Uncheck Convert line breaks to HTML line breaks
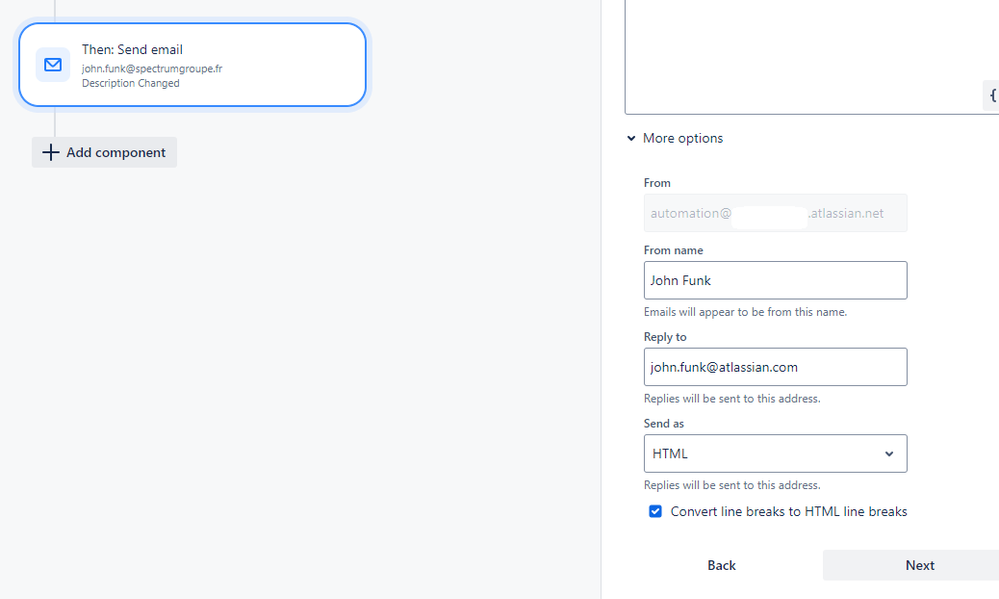 point(655,511)
